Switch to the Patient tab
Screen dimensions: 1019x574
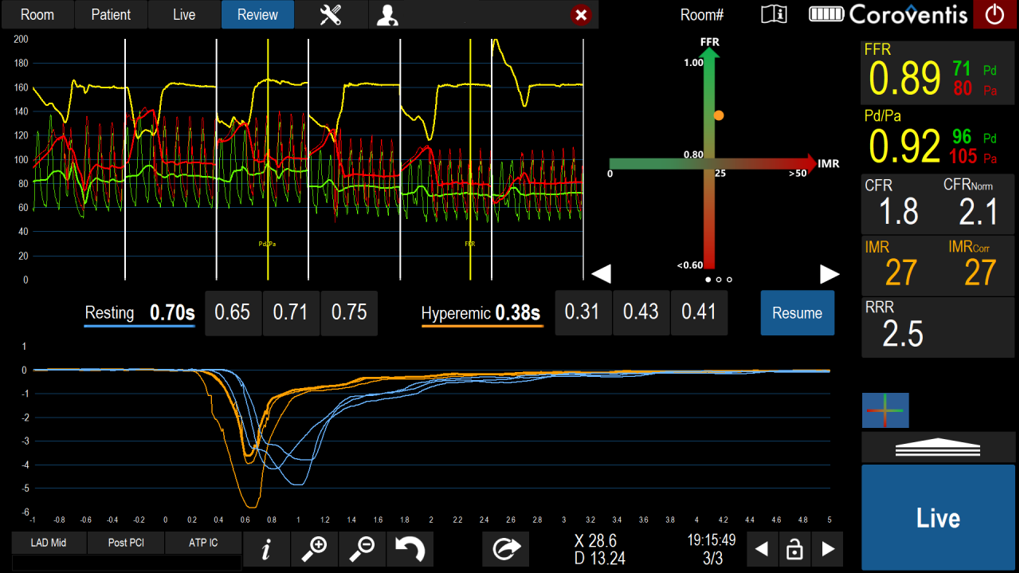(x=111, y=15)
